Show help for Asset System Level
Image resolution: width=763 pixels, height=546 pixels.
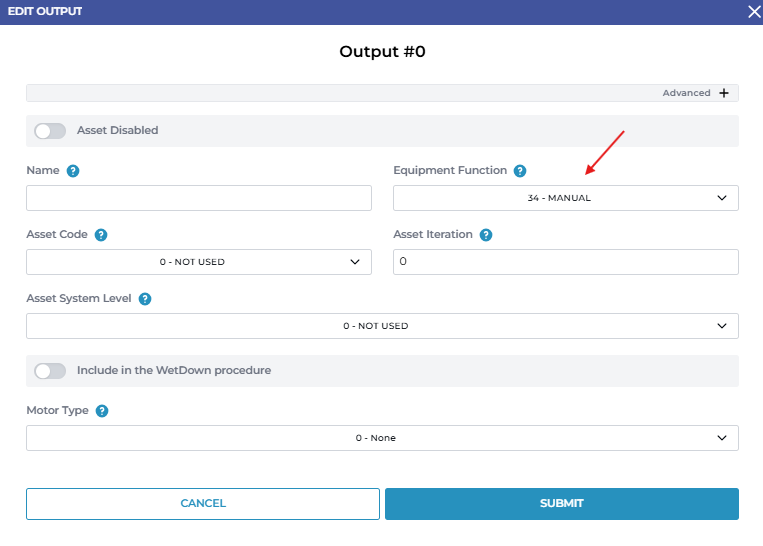[145, 299]
